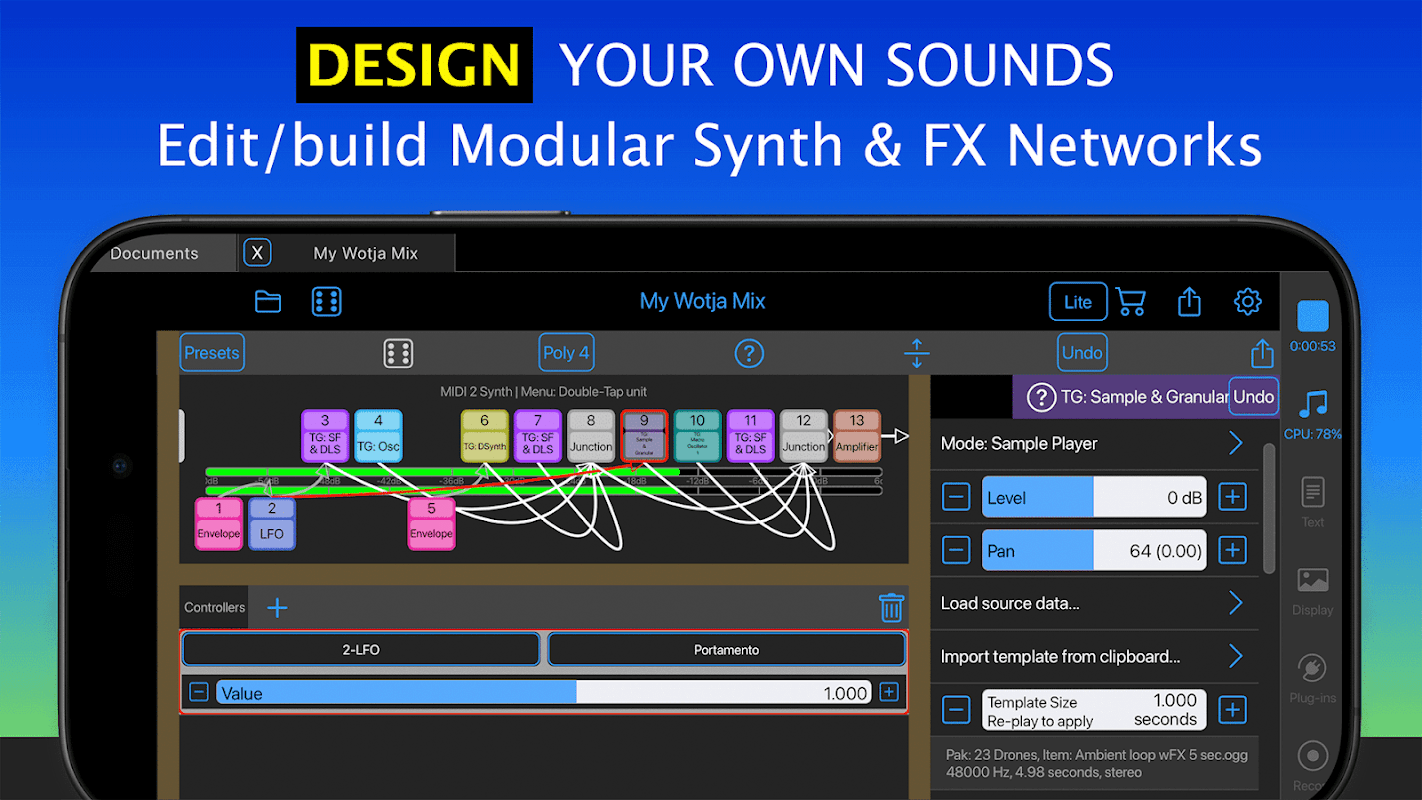Add a controller with the plus icon
The width and height of the screenshot is (1422, 800).
coord(277,607)
